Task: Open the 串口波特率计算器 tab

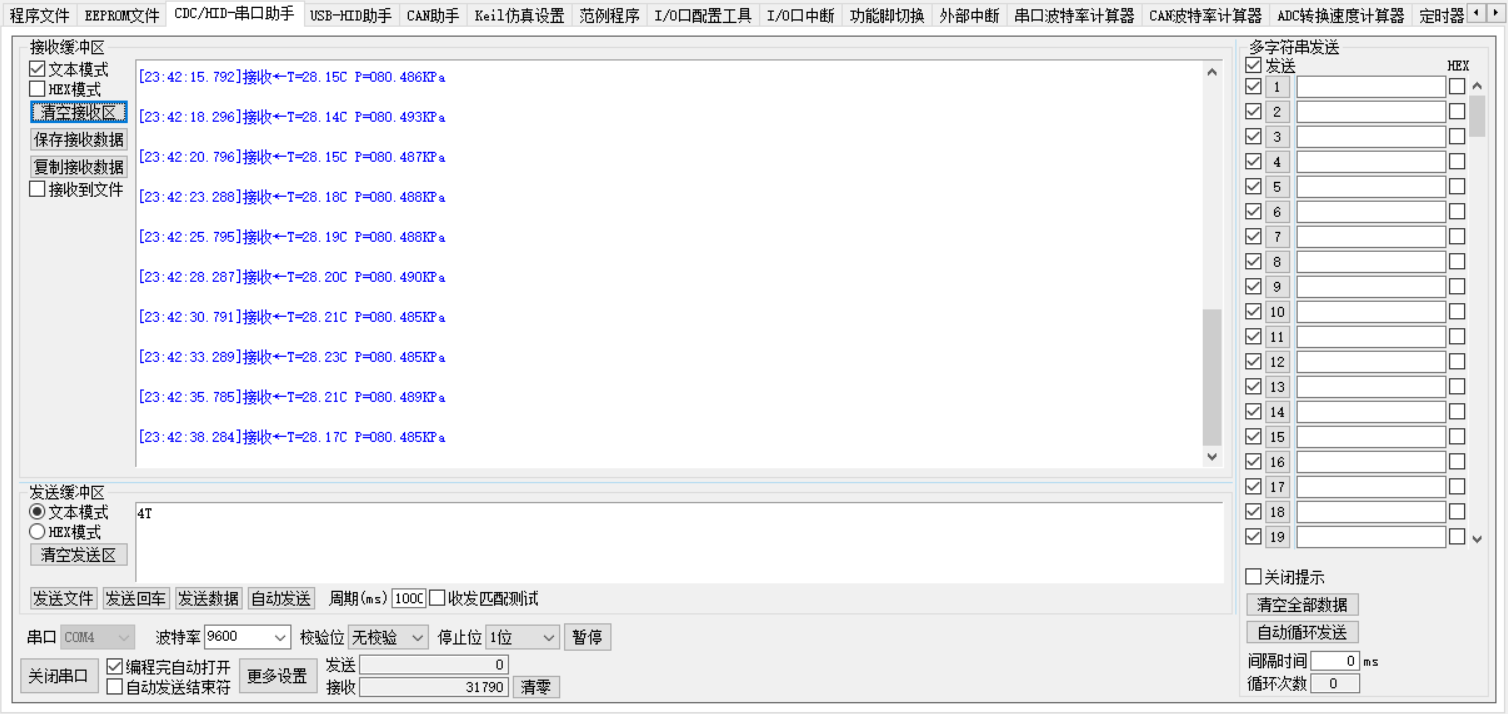Action: tap(1074, 16)
